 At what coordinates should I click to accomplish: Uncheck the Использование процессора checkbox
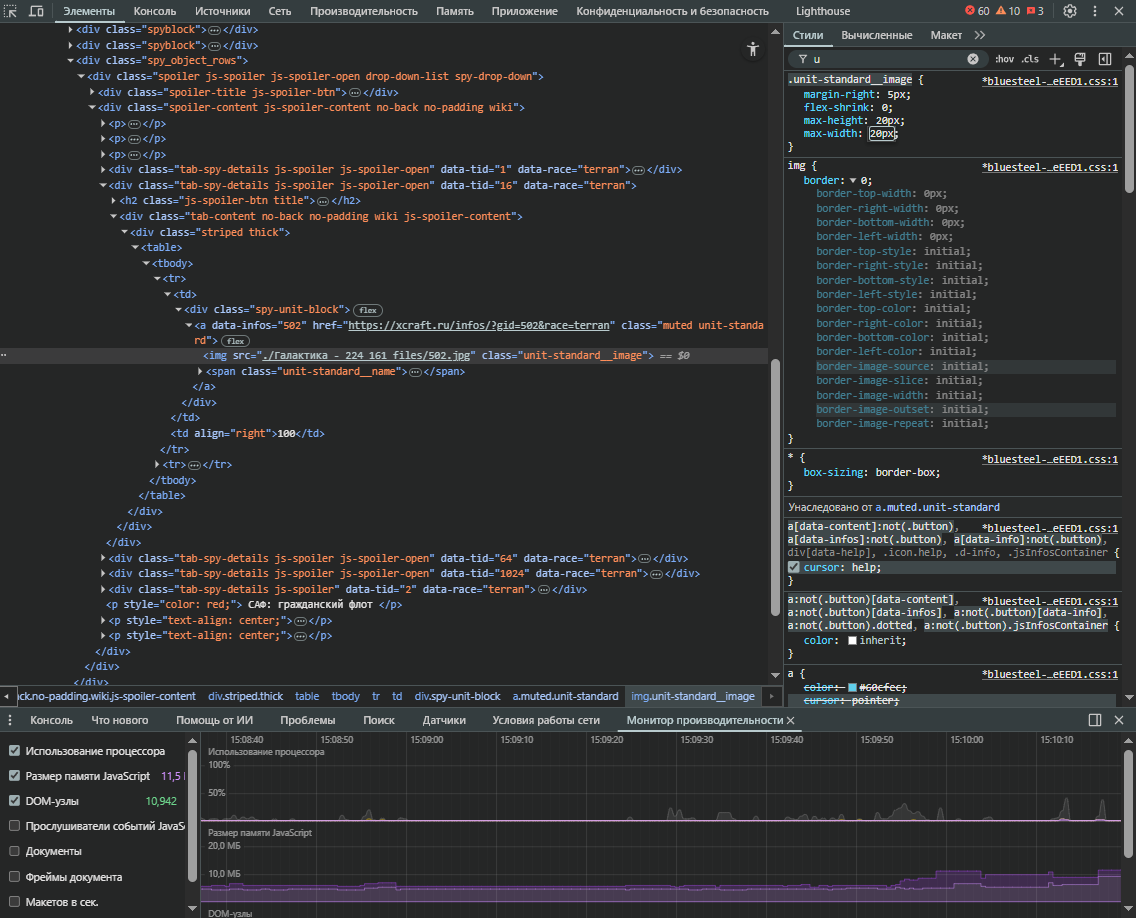pyautogui.click(x=14, y=751)
